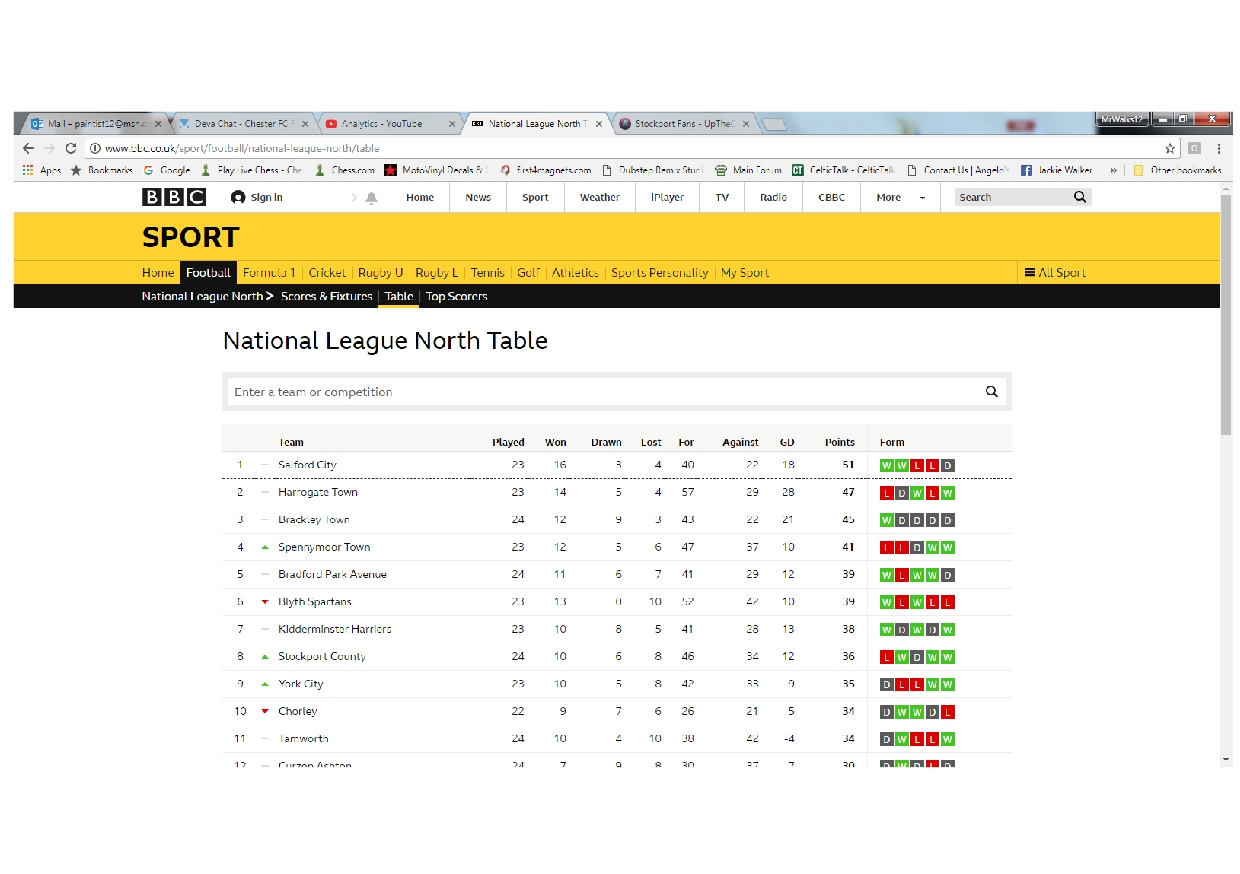Click the notifications bell icon
The height and width of the screenshot is (874, 1240).
371,198
